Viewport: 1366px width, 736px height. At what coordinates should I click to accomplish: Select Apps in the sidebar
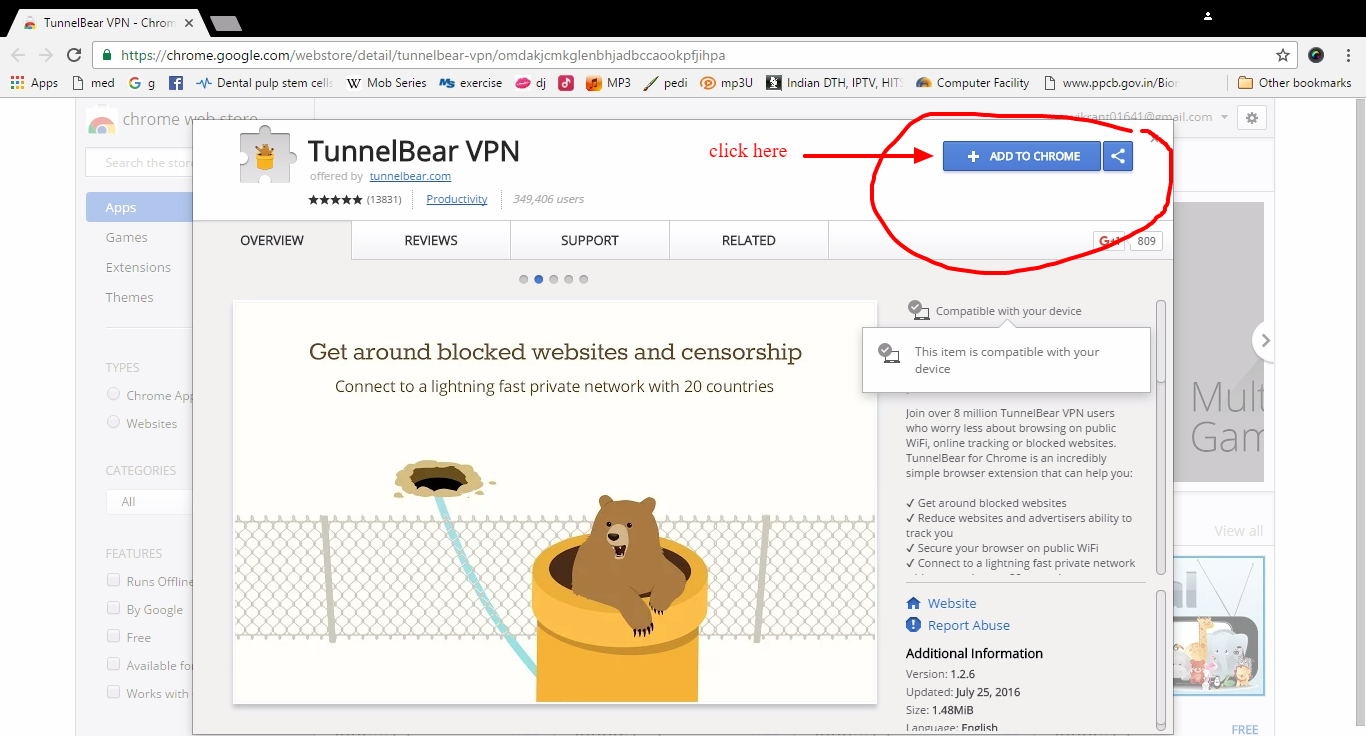coord(139,207)
